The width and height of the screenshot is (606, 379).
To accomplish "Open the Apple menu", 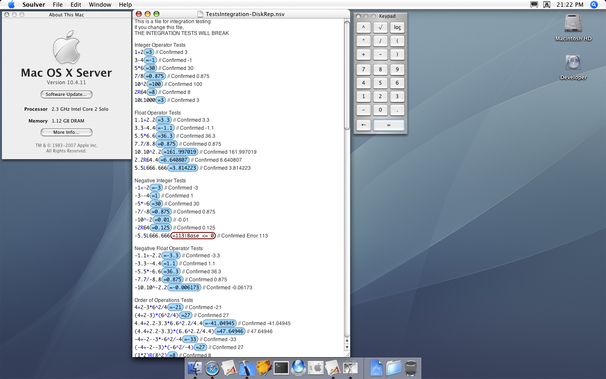I will pyautogui.click(x=11, y=5).
